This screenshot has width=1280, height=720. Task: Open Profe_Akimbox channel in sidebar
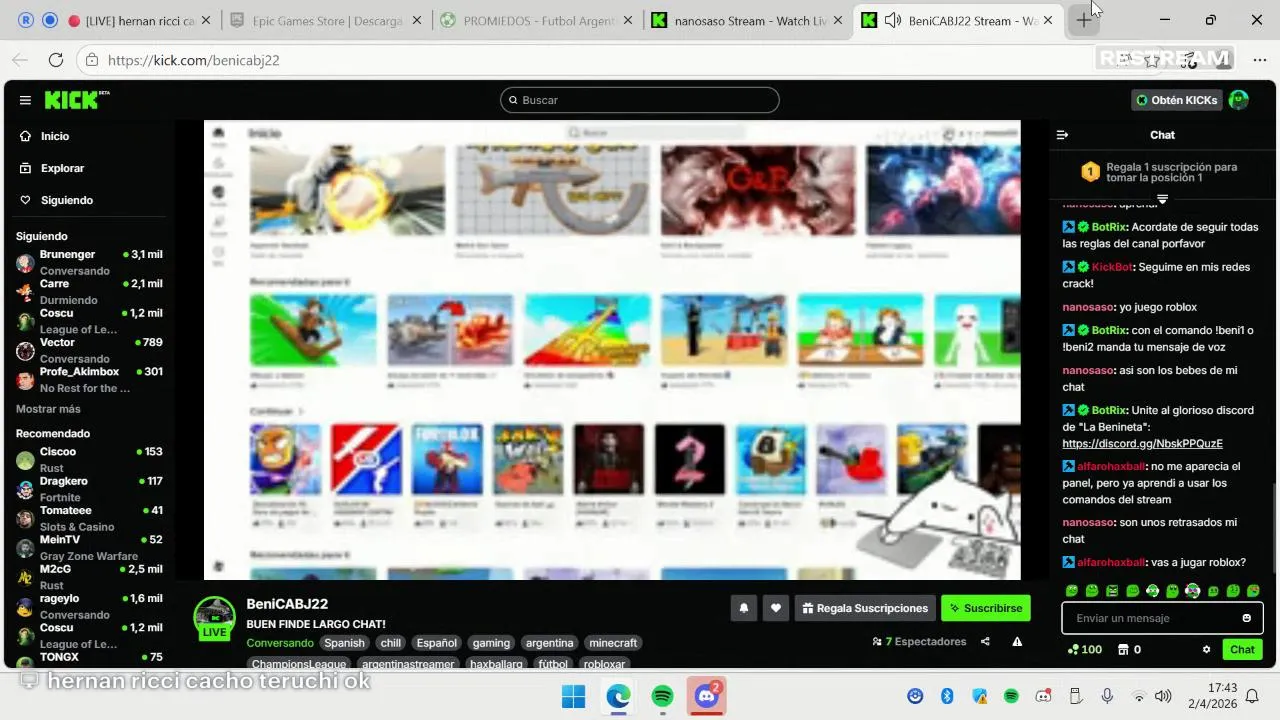tap(89, 379)
